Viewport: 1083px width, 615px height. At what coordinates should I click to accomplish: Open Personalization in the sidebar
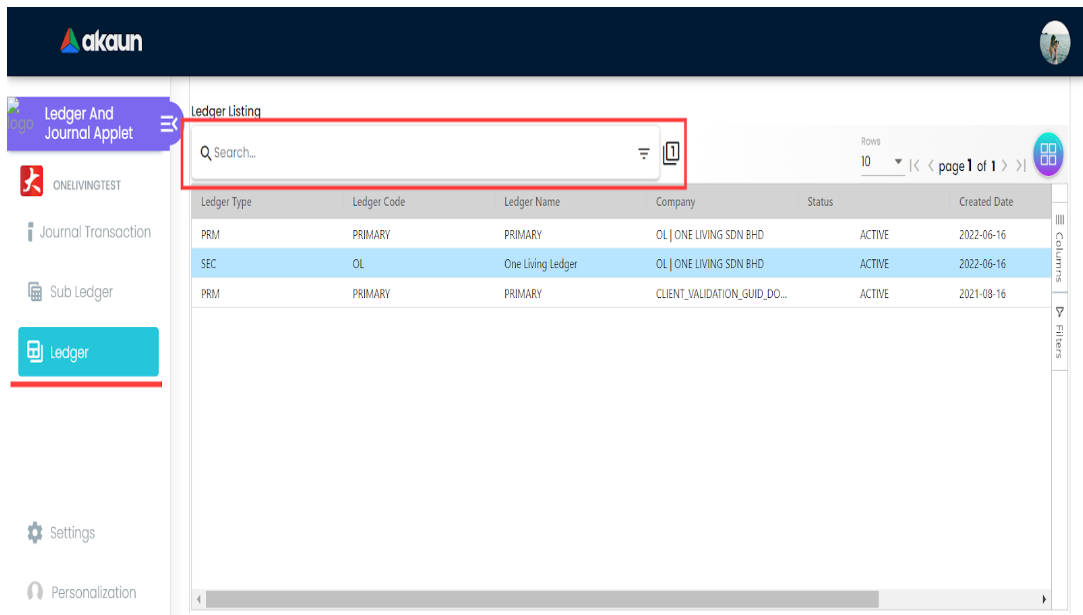(x=92, y=592)
